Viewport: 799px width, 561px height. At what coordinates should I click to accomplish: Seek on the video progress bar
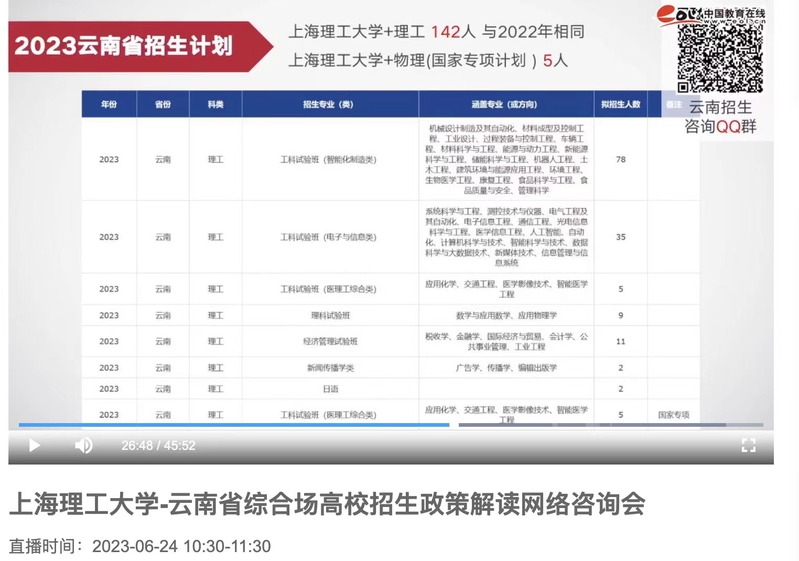[x=391, y=424]
